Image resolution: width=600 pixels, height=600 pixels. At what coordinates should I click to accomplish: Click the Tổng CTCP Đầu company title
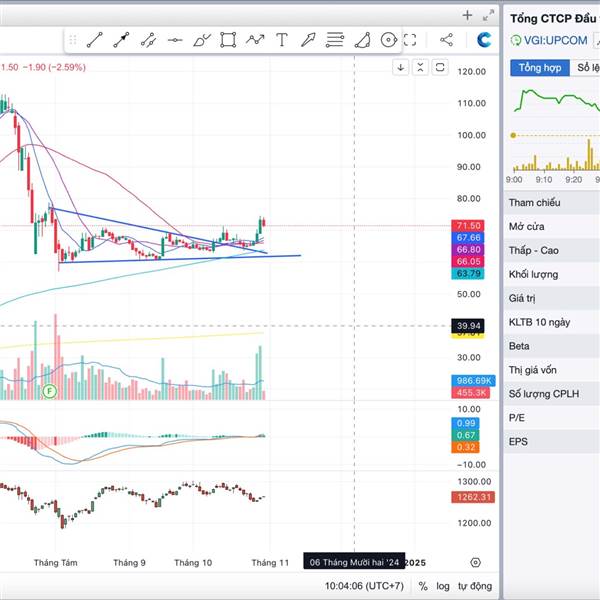[554, 18]
